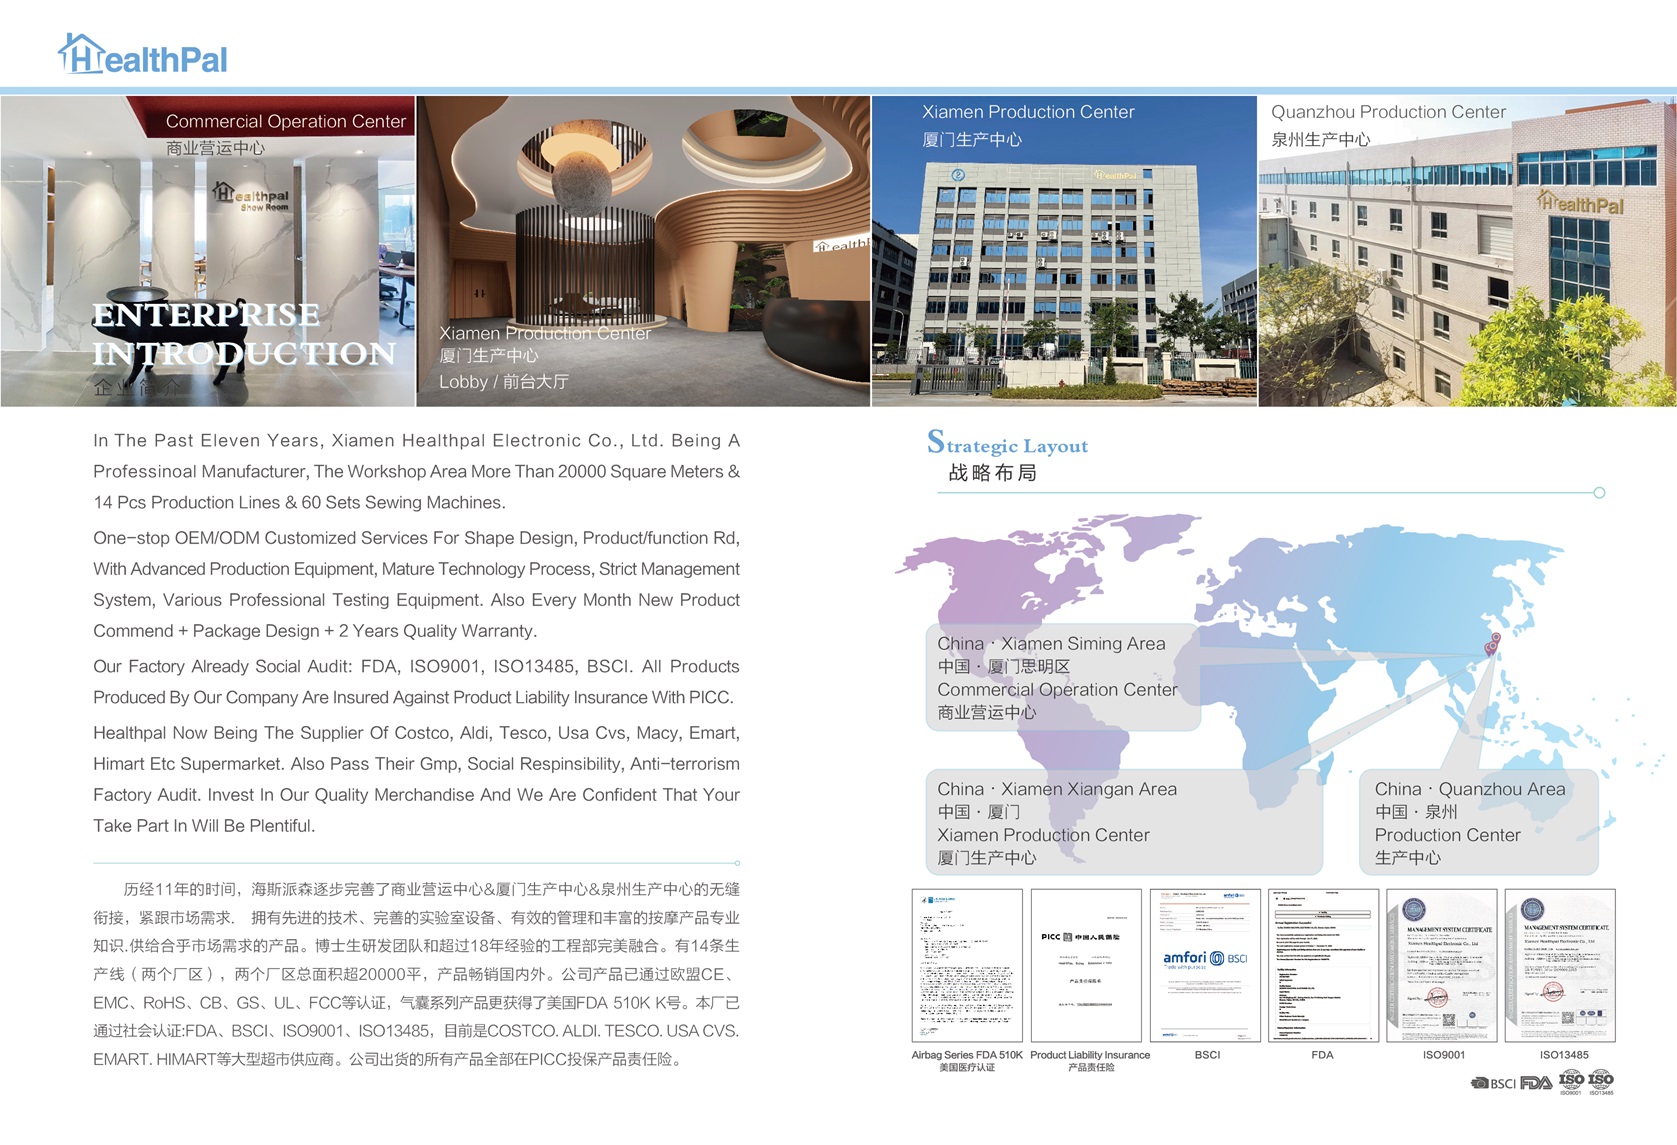Screen dimensions: 1677x1145
Task: Select the Xiamen Siming Area callout box
Action: pyautogui.click(x=1062, y=677)
